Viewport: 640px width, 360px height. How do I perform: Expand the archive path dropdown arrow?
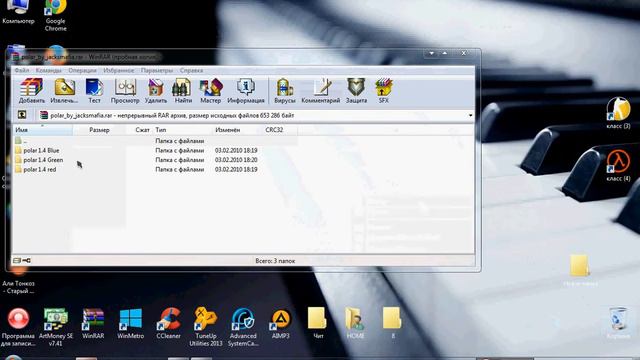[x=470, y=116]
